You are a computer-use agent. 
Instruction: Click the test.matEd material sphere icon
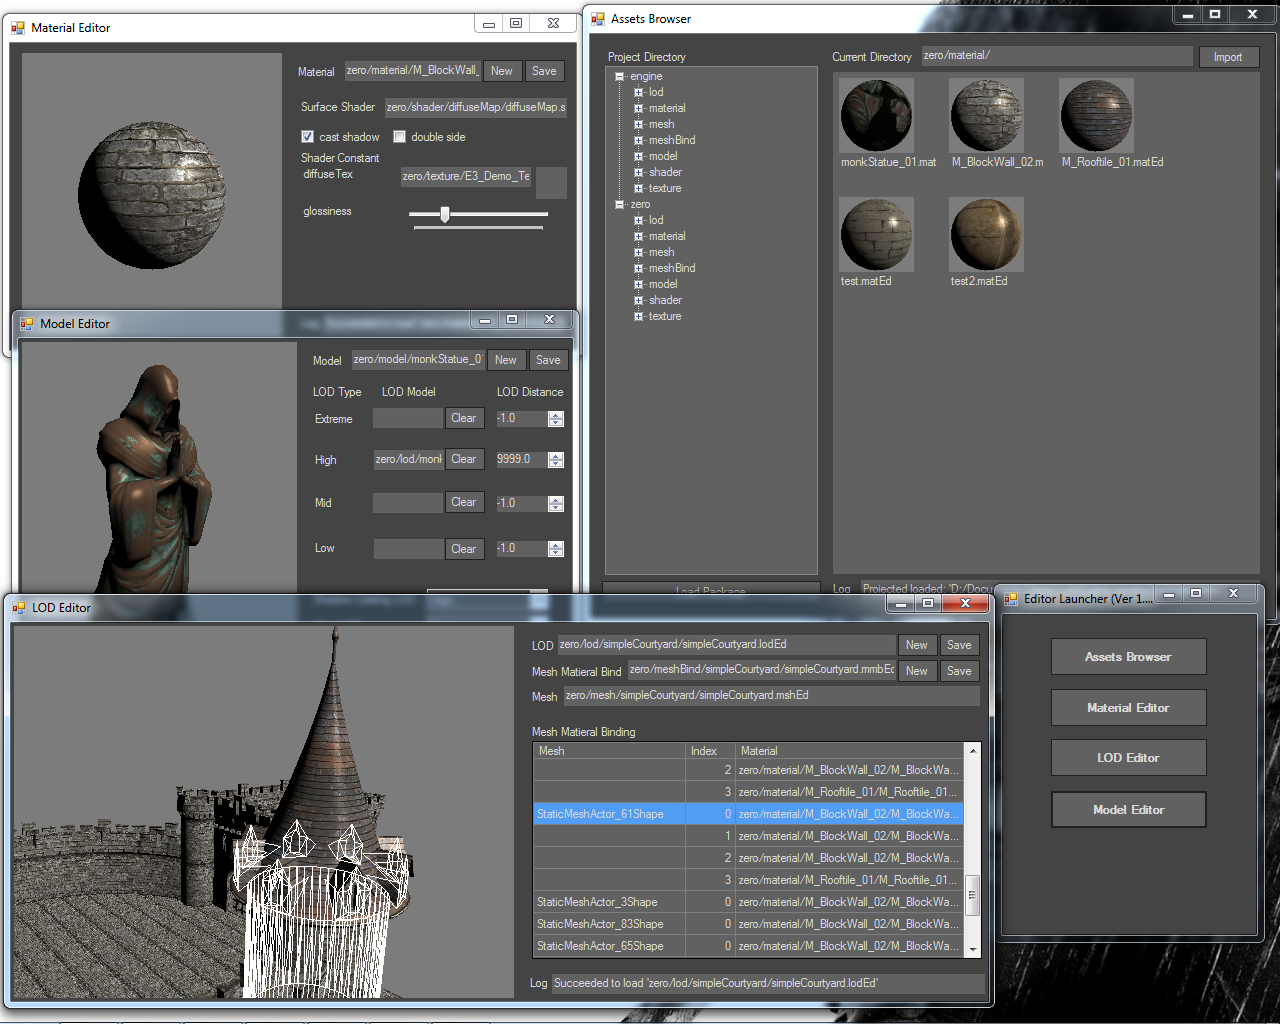pos(876,235)
